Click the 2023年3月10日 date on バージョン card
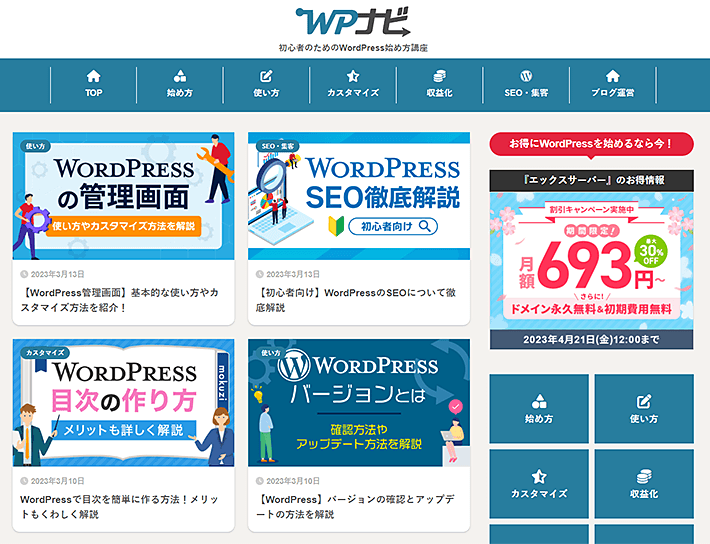The image size is (710, 544). [293, 481]
